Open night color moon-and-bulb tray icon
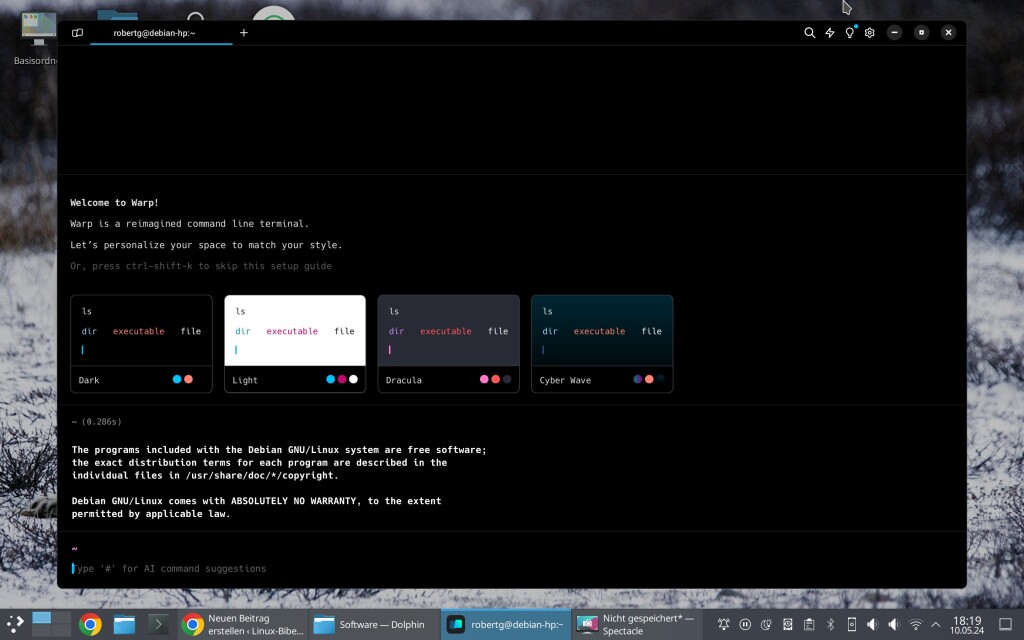 point(766,625)
